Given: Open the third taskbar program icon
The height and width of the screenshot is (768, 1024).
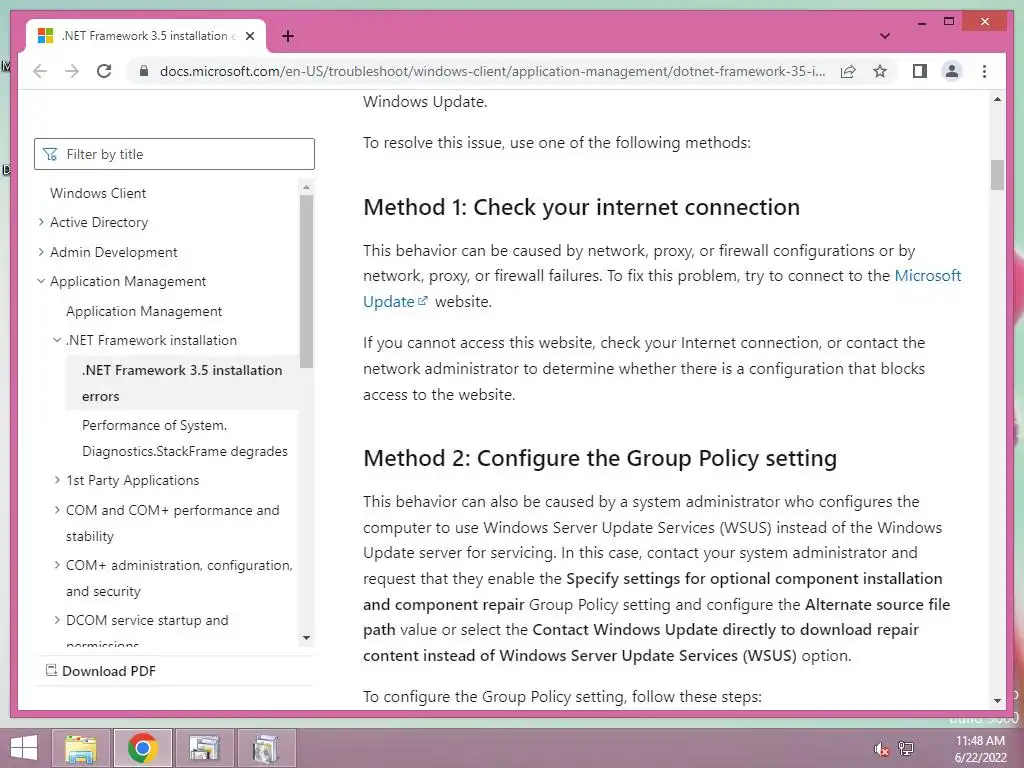Looking at the screenshot, I should pos(204,748).
